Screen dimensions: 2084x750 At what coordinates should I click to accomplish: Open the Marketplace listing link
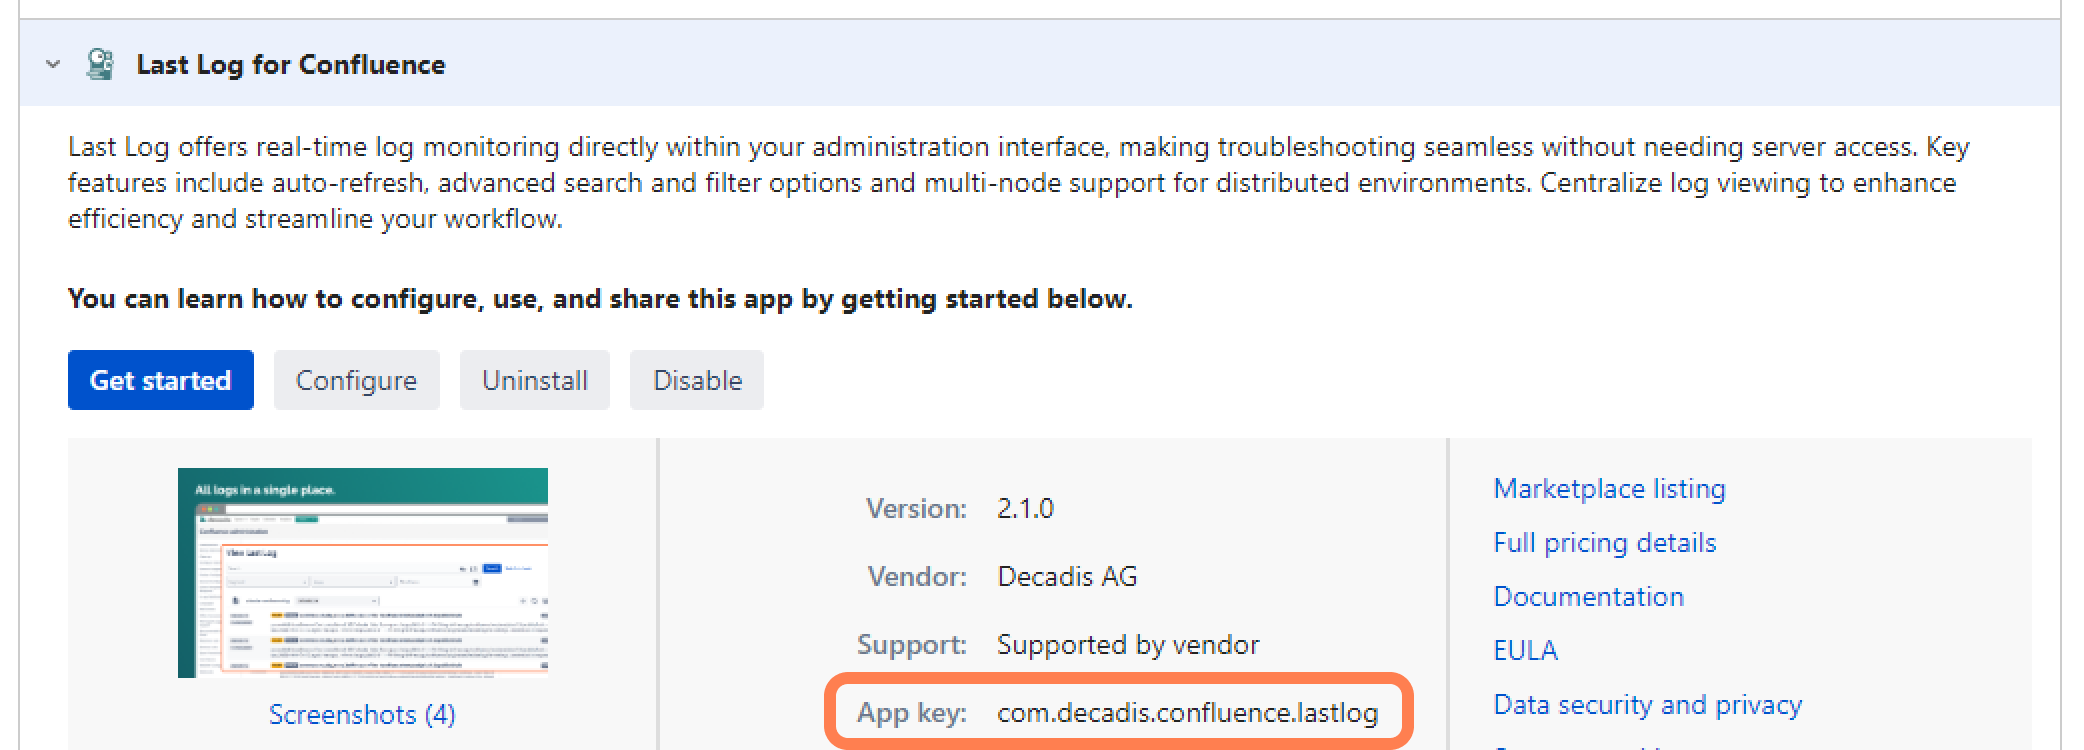click(x=1608, y=489)
